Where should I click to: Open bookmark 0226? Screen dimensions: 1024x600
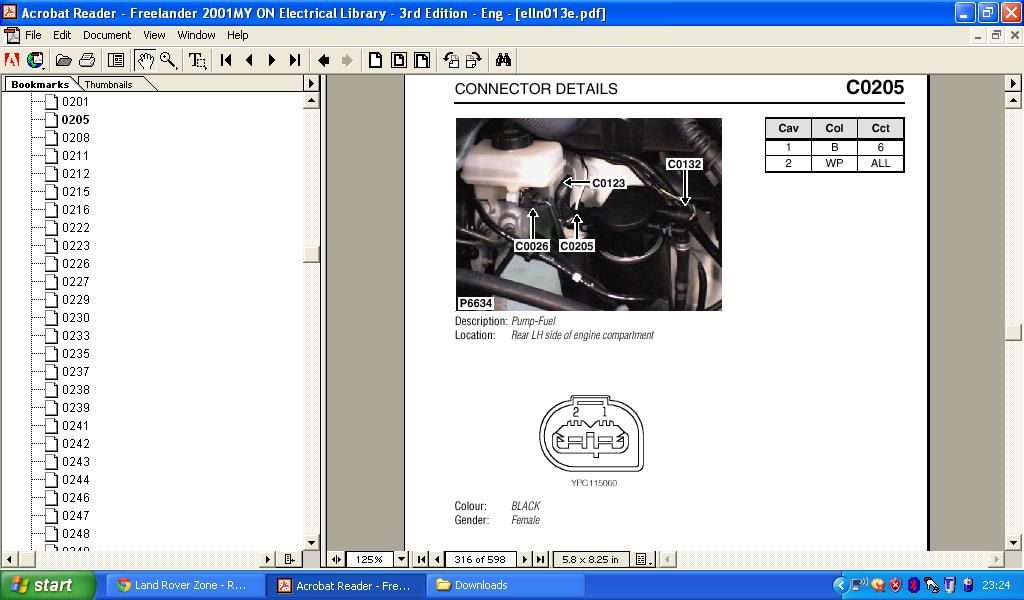(x=75, y=264)
